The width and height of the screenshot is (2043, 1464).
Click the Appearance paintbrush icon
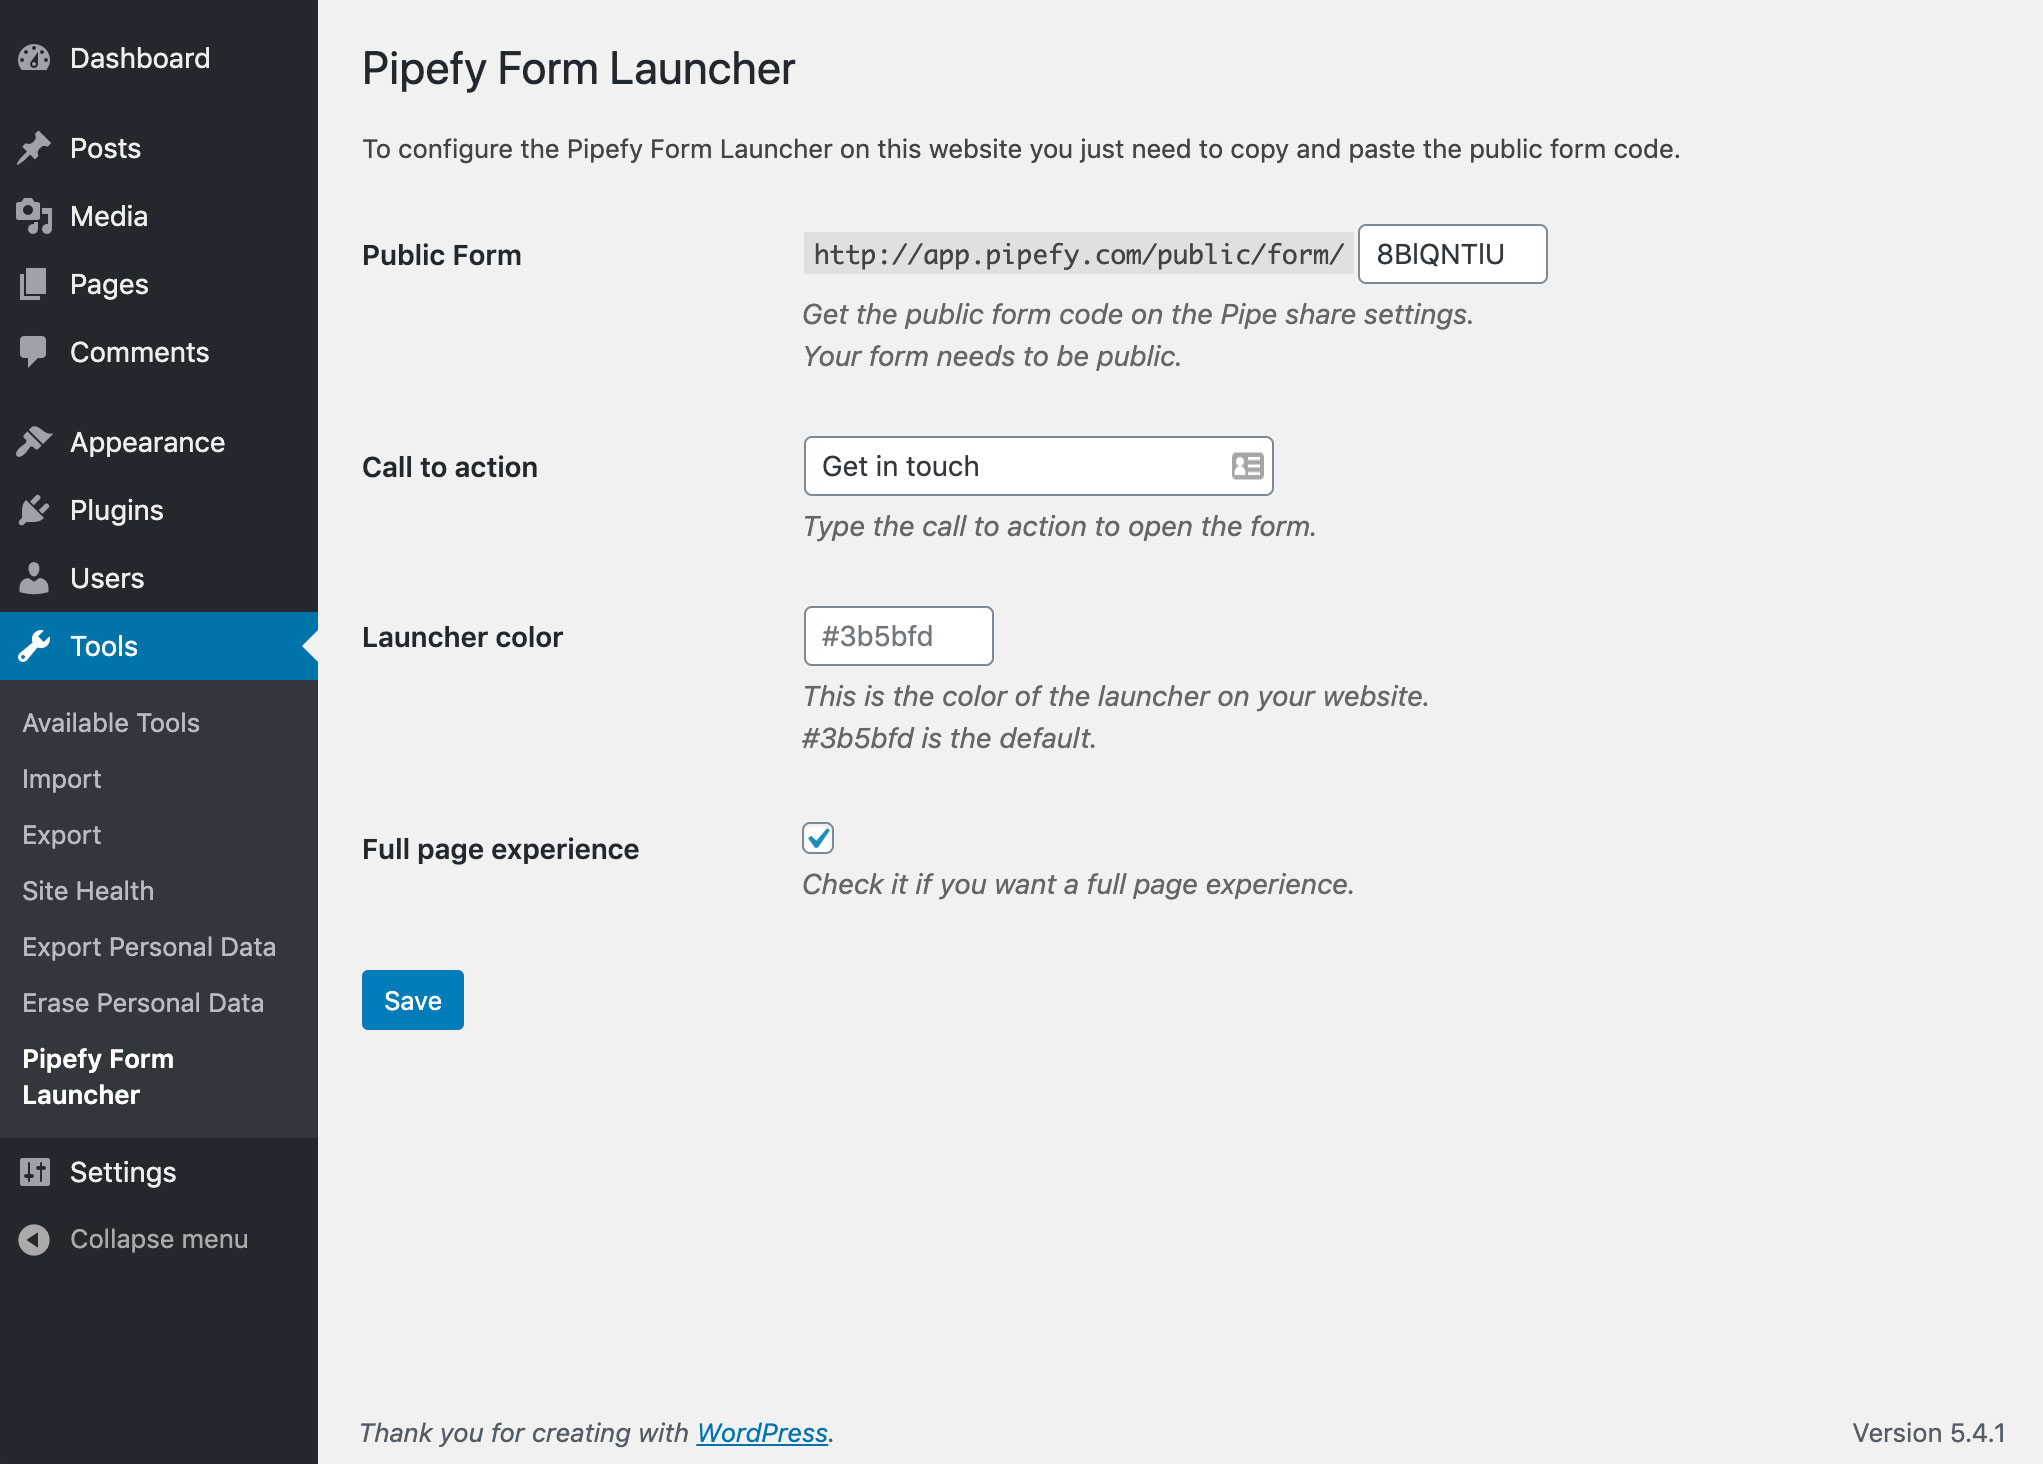pyautogui.click(x=34, y=441)
